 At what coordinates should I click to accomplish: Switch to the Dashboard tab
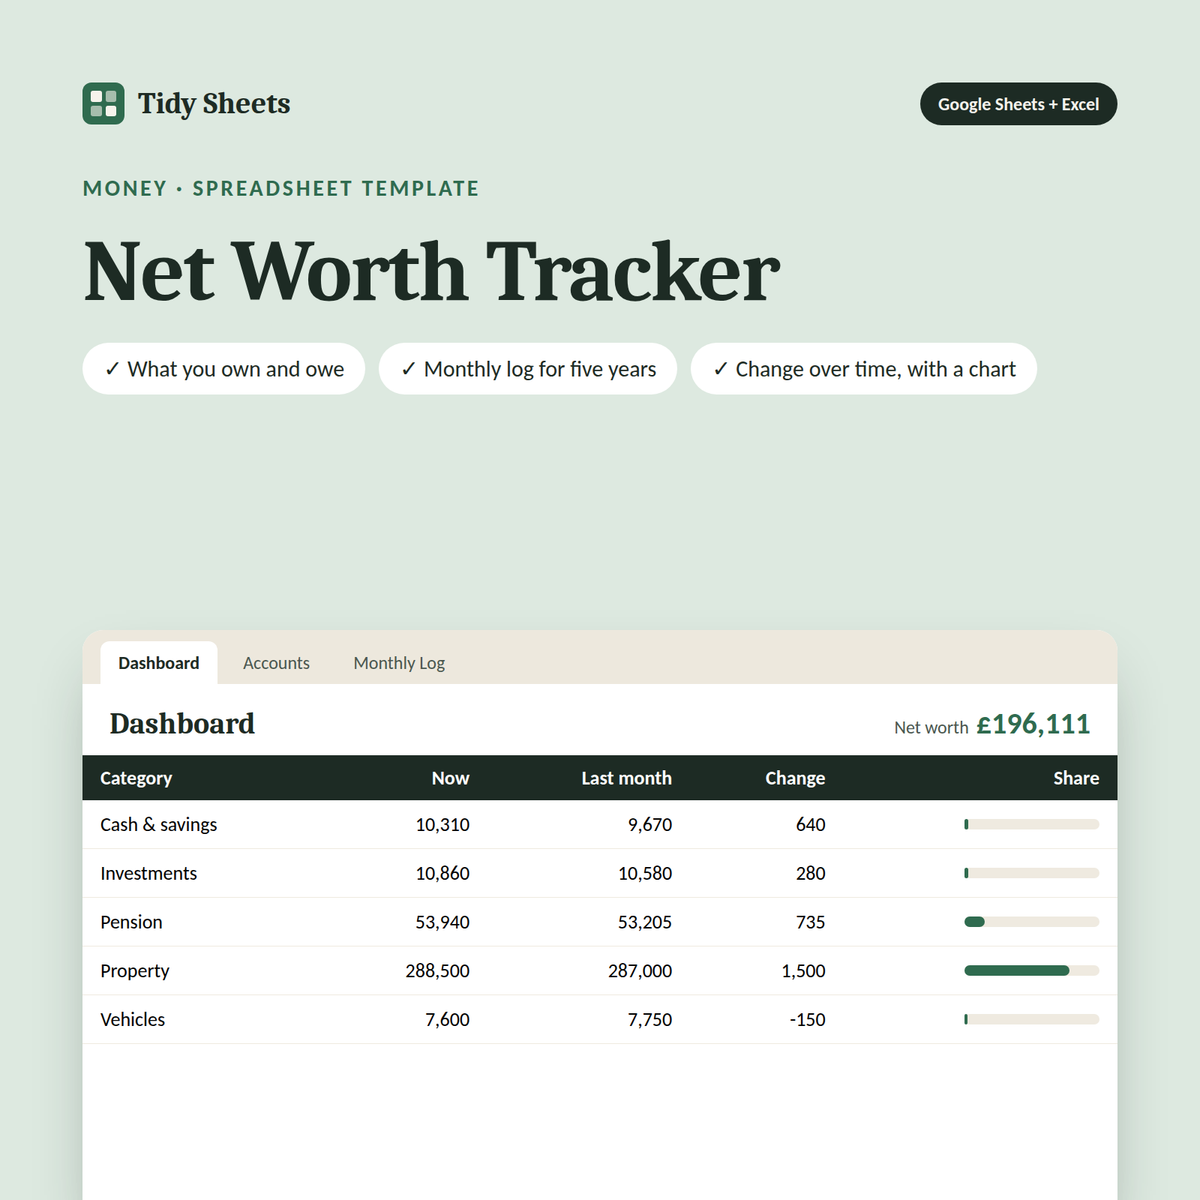(159, 663)
